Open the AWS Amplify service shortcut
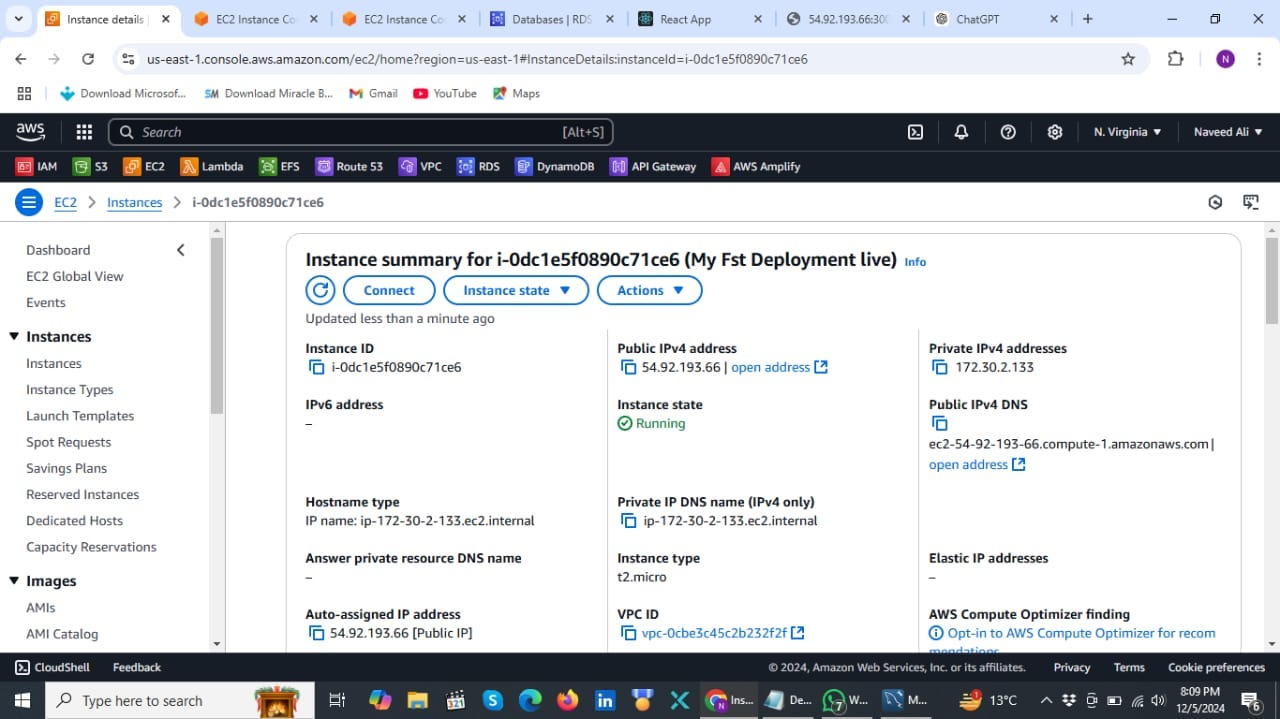The width and height of the screenshot is (1280, 719). (x=756, y=166)
